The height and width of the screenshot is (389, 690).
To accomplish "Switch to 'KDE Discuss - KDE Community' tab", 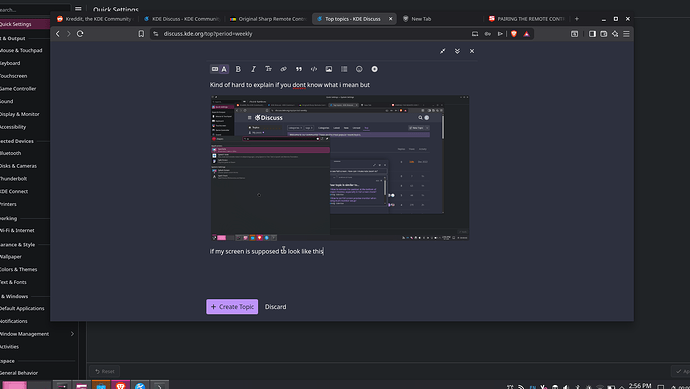I will 182,19.
